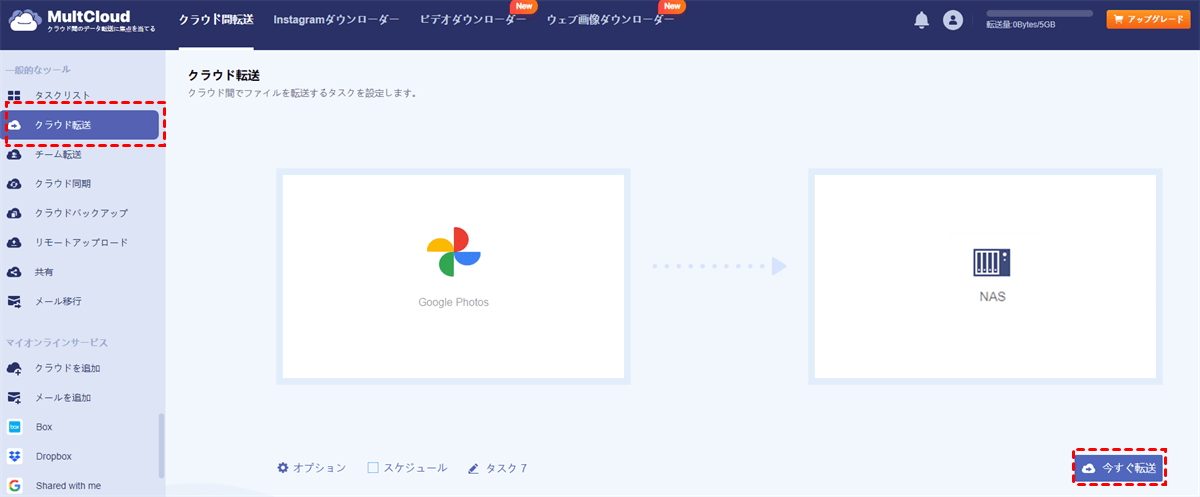
Task: Open リモートアップロード sidebar entry
Action: tap(82, 243)
